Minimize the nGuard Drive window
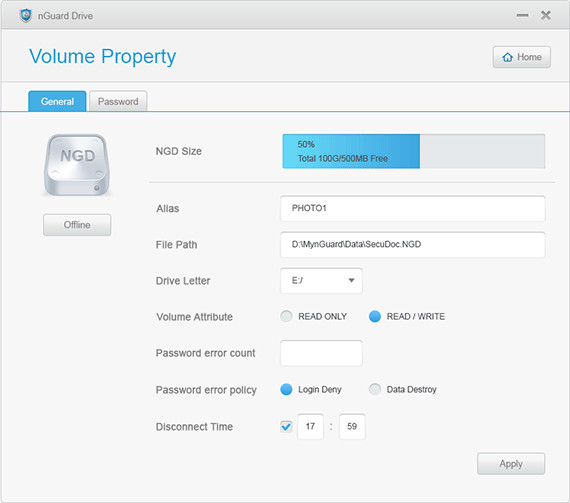The width and height of the screenshot is (570, 503). (x=522, y=15)
